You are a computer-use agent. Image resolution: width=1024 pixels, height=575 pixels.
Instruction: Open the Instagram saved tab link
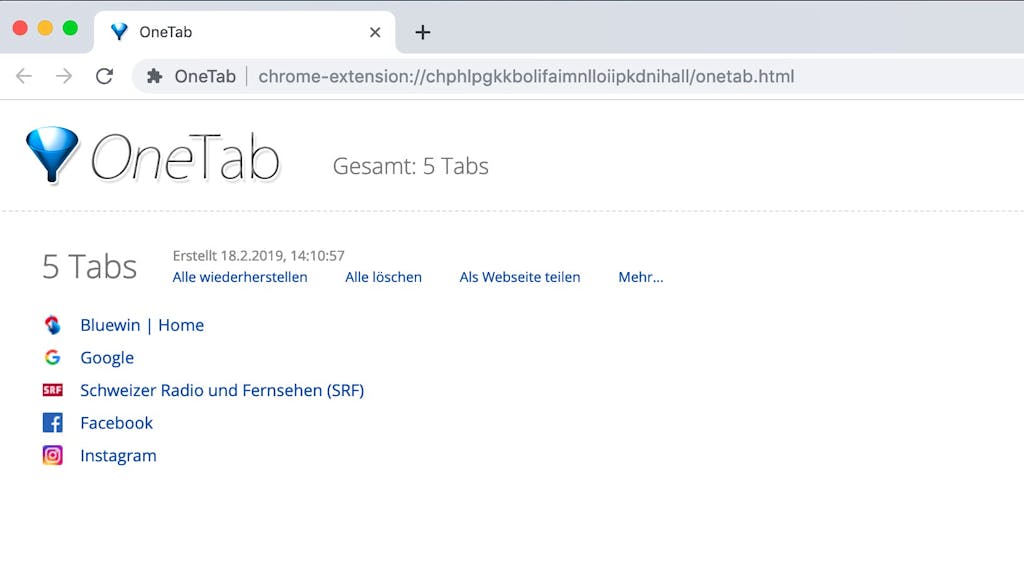(118, 455)
